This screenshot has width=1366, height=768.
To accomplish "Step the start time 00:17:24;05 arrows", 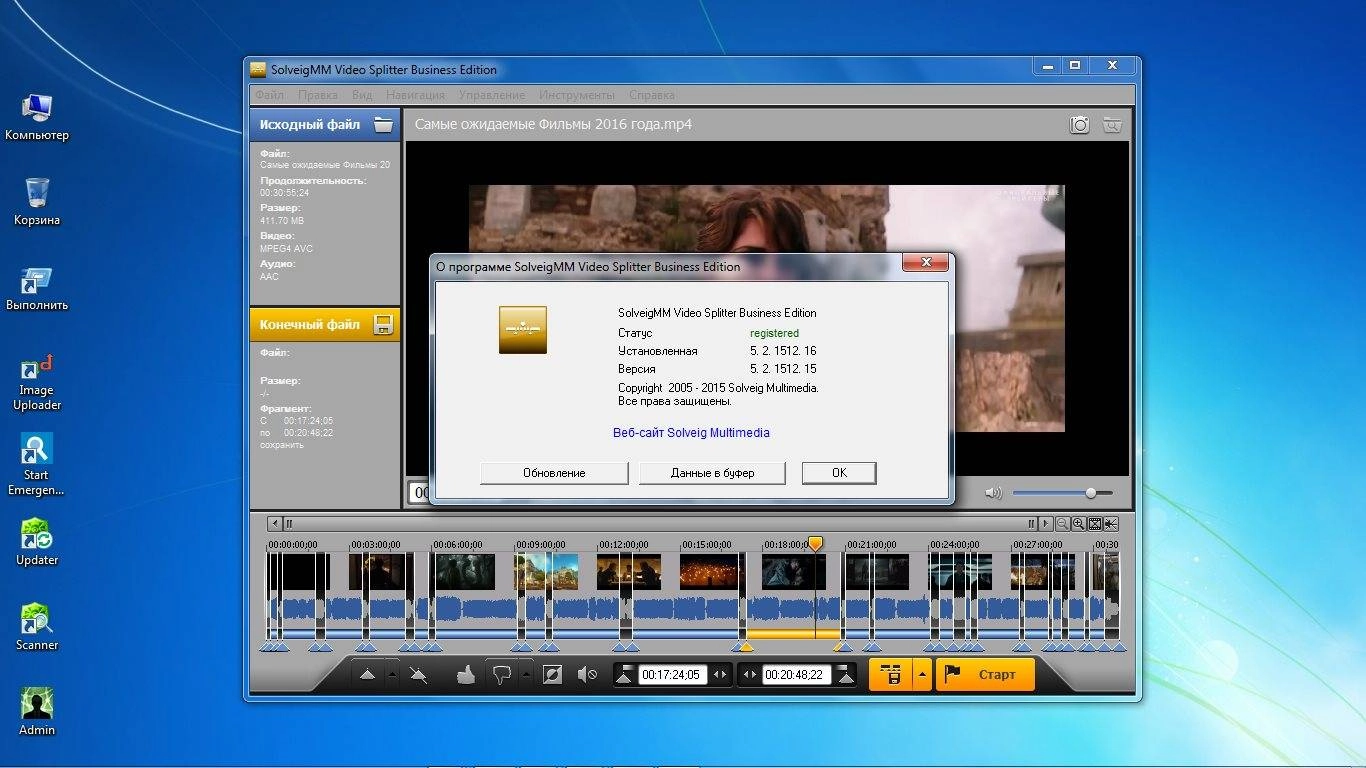I will pos(720,675).
